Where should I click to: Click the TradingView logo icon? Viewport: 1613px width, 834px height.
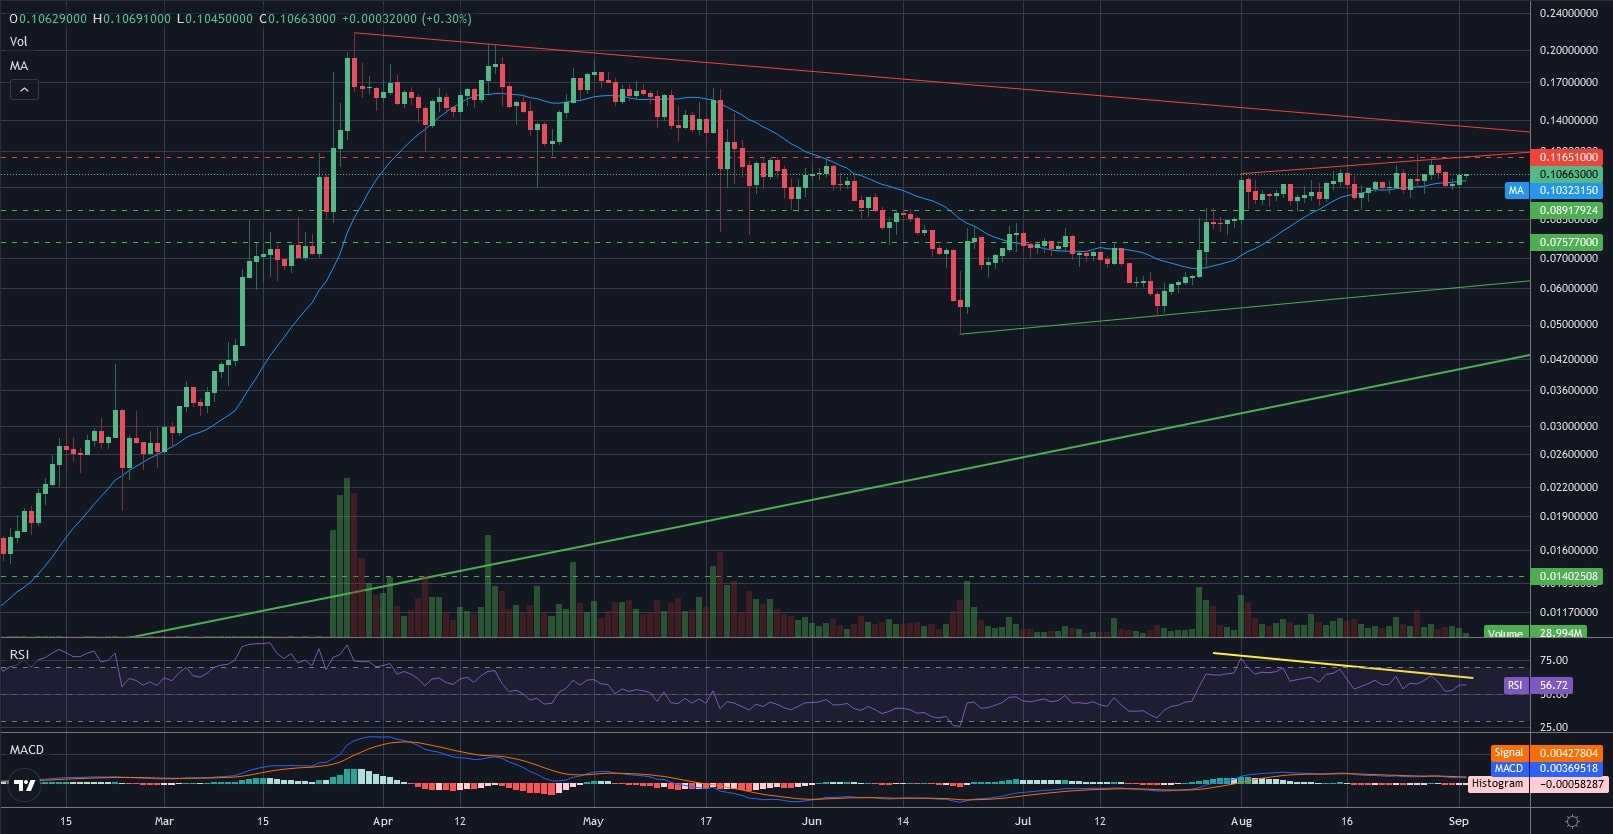(25, 785)
